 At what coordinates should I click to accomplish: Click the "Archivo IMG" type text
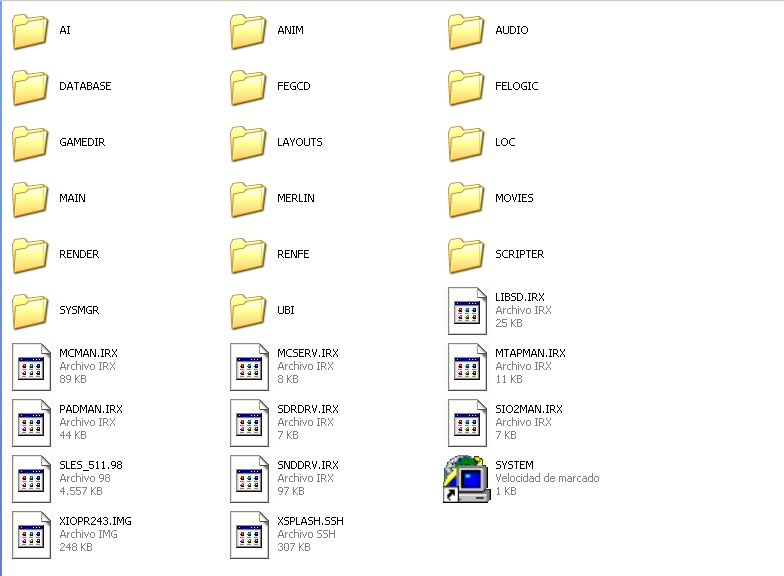click(x=88, y=534)
